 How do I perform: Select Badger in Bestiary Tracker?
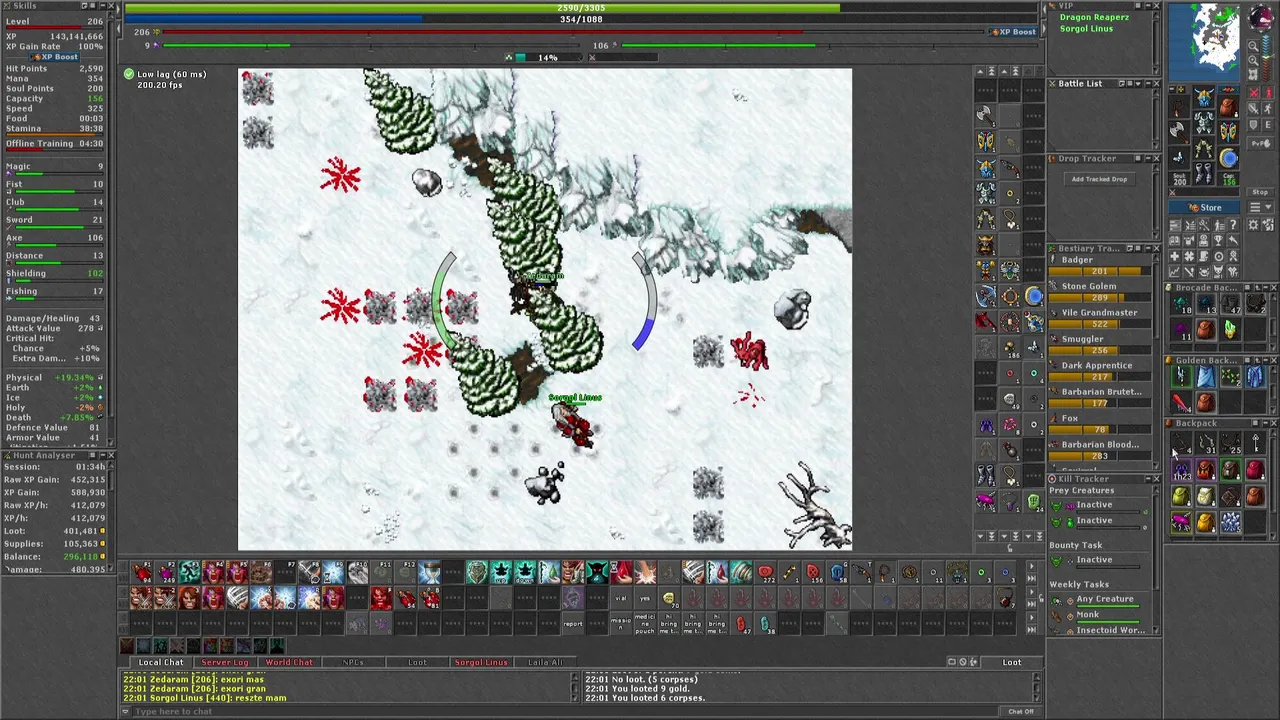point(1100,265)
